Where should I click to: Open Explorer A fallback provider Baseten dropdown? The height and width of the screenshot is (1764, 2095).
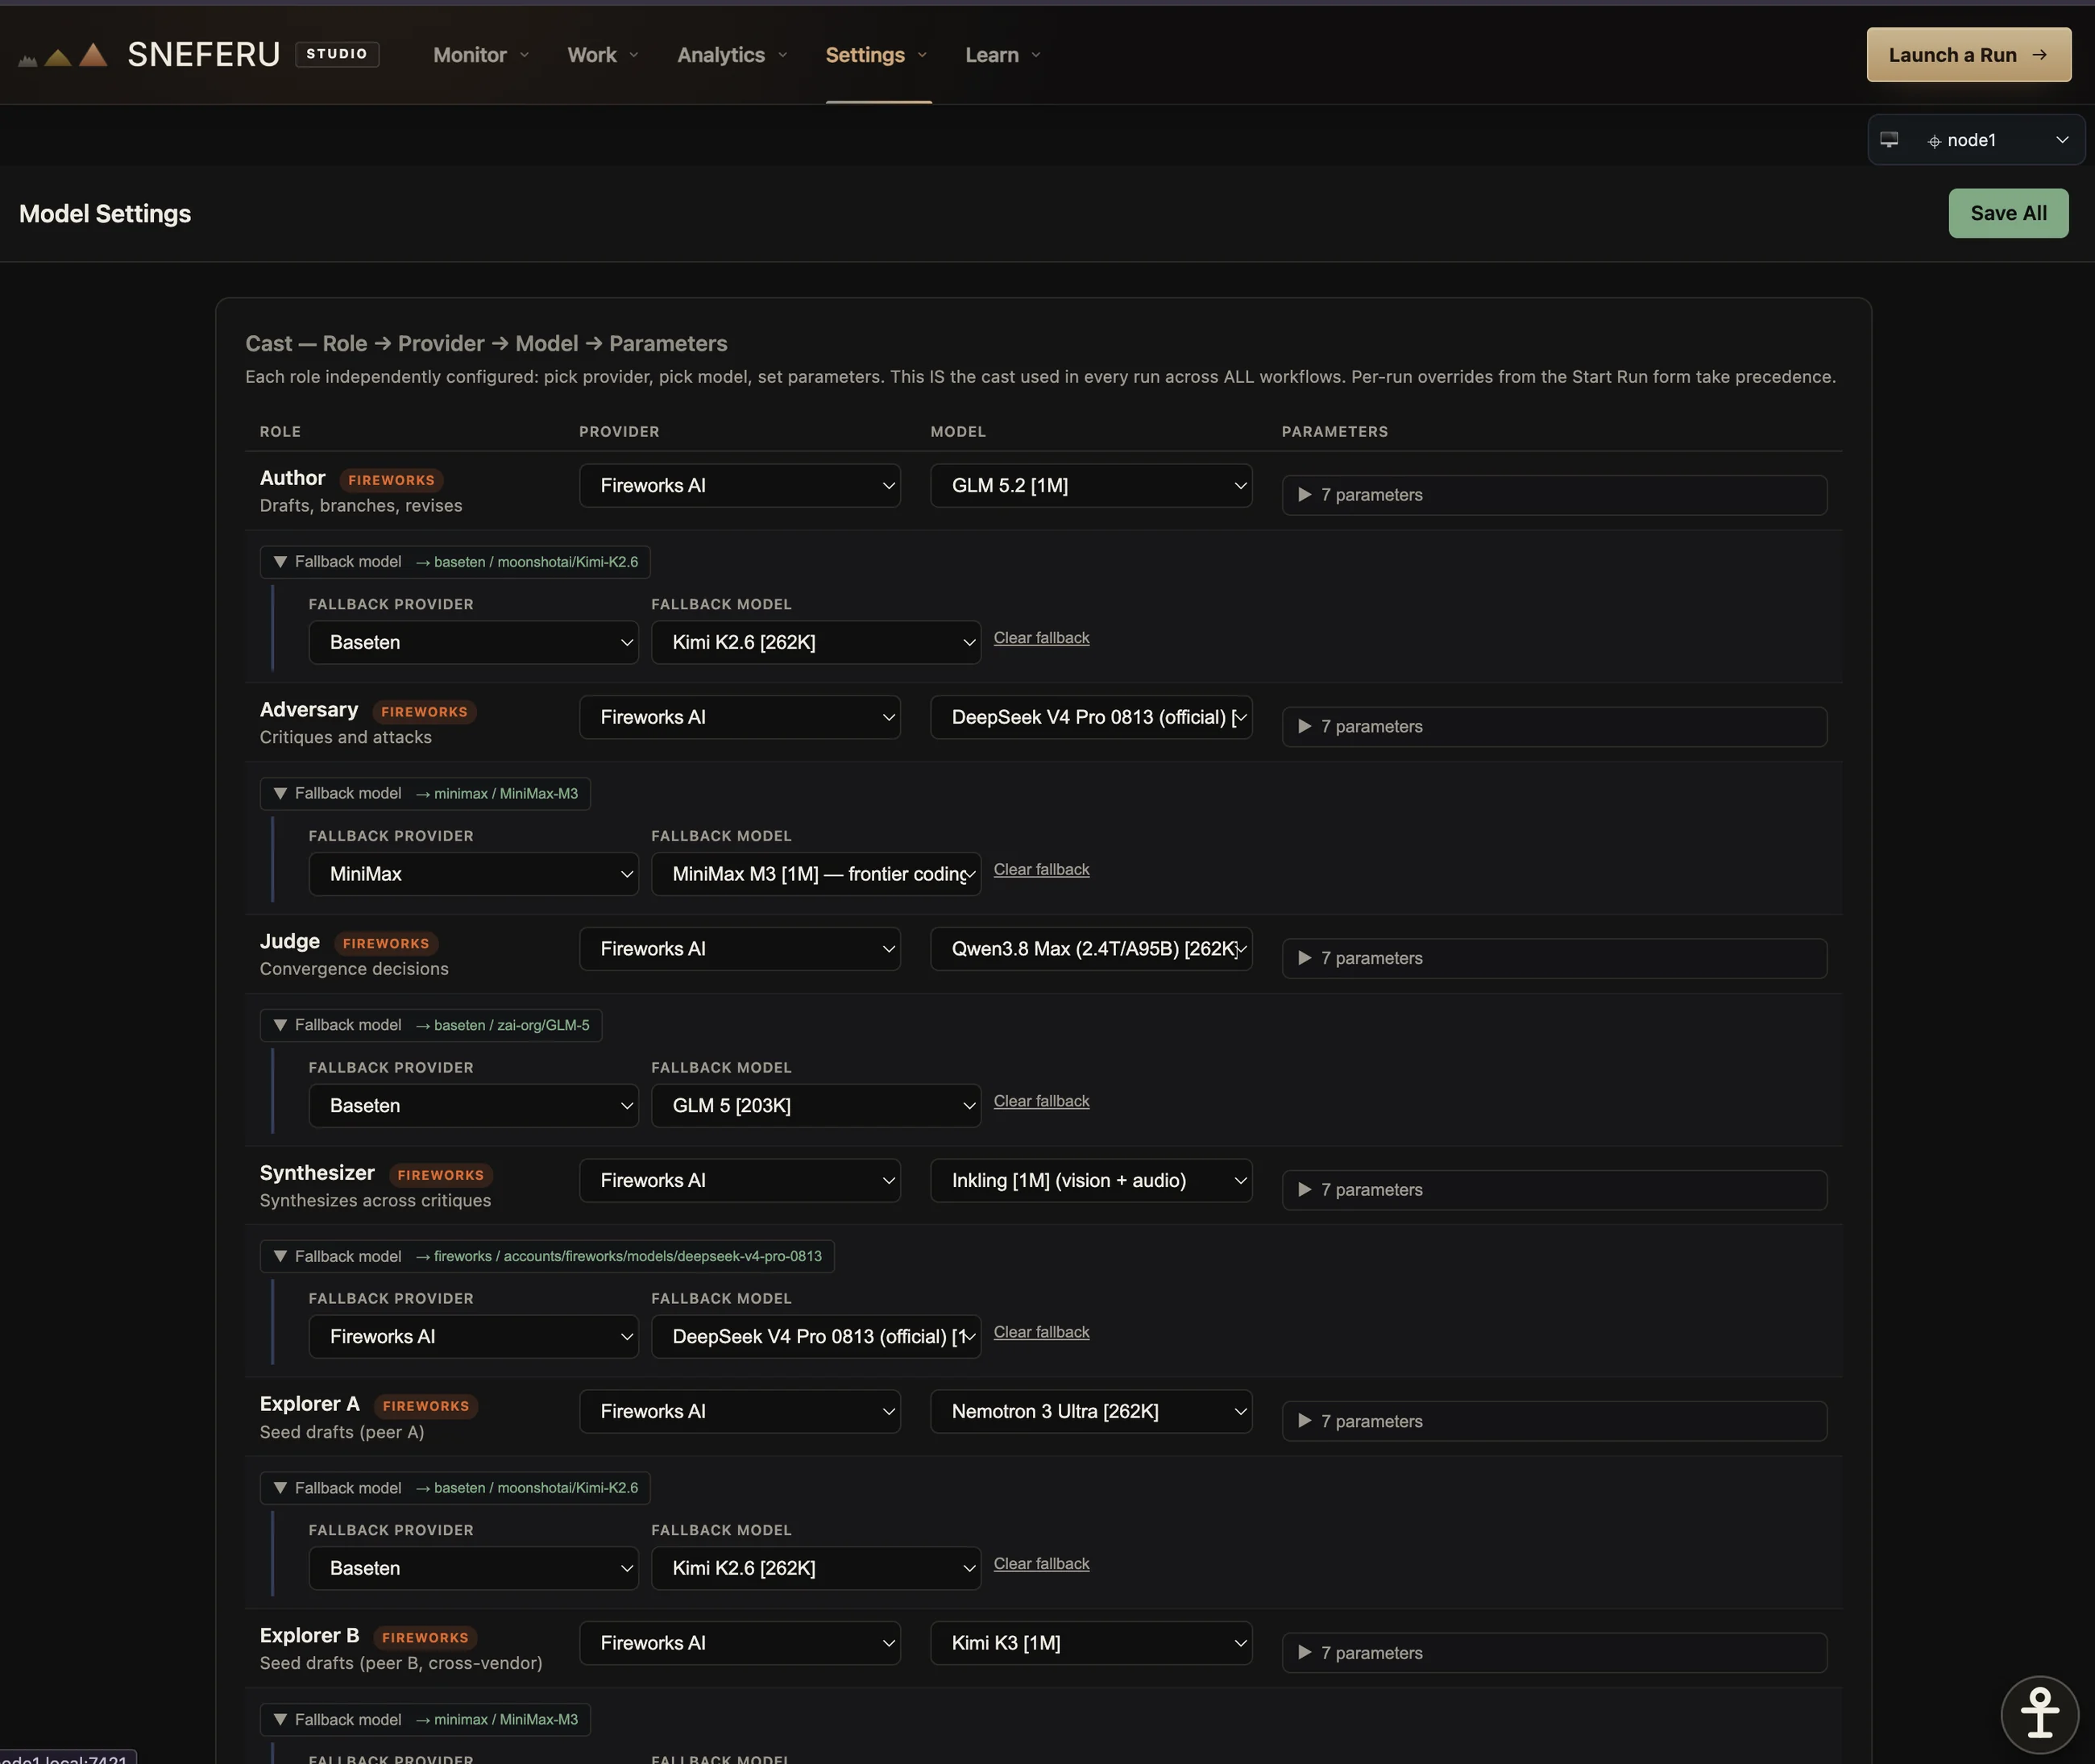click(x=473, y=1569)
